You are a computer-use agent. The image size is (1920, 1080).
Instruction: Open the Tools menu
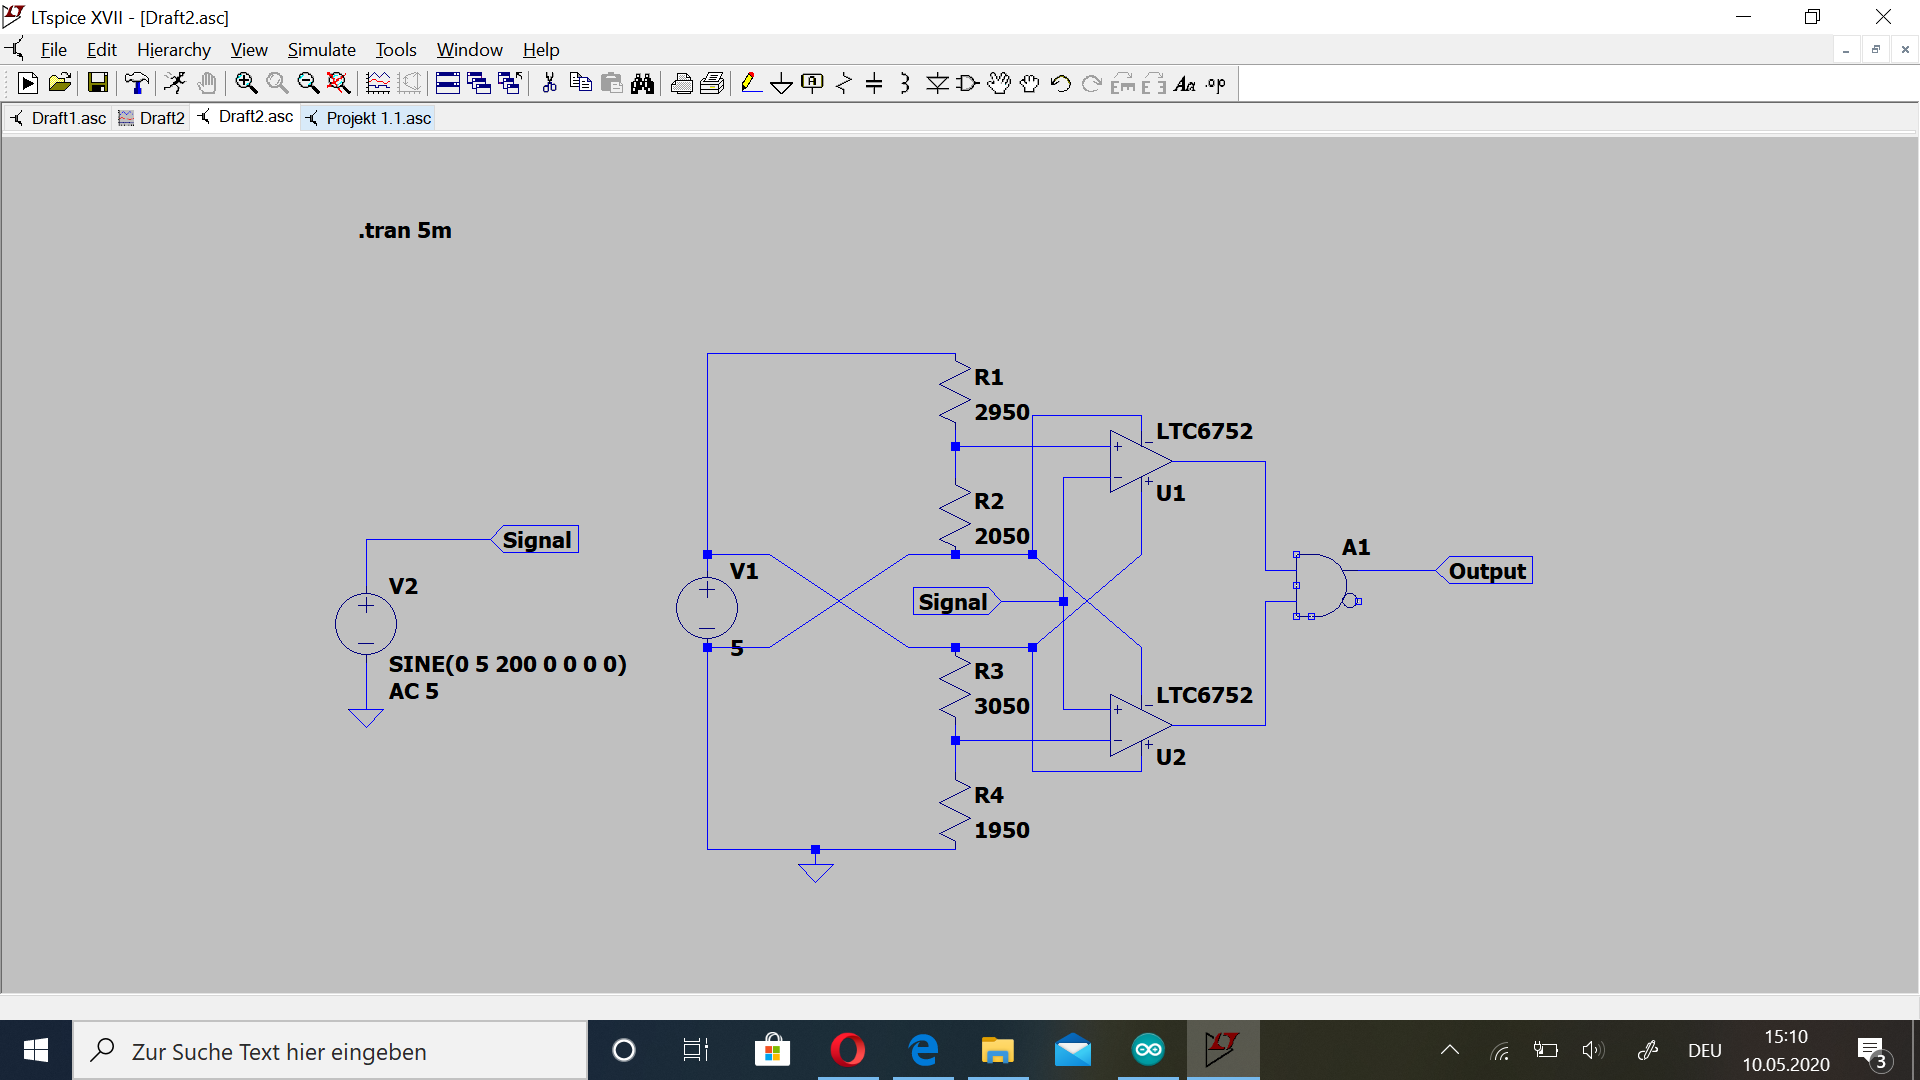[395, 50]
